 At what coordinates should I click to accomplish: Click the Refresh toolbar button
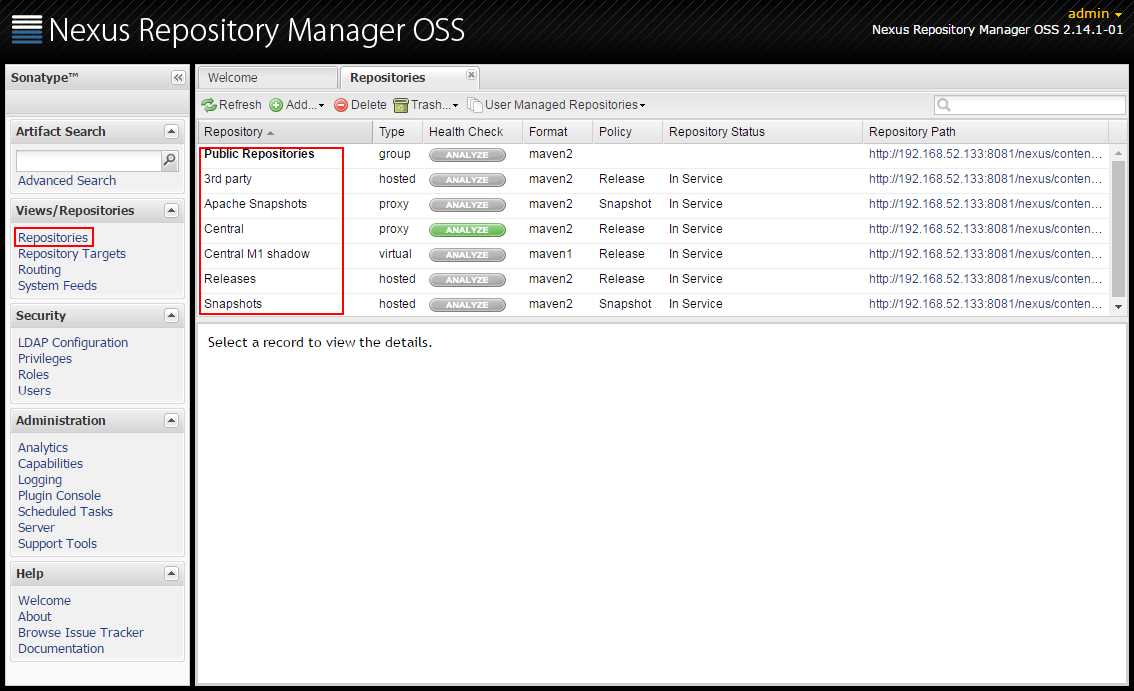pos(231,105)
